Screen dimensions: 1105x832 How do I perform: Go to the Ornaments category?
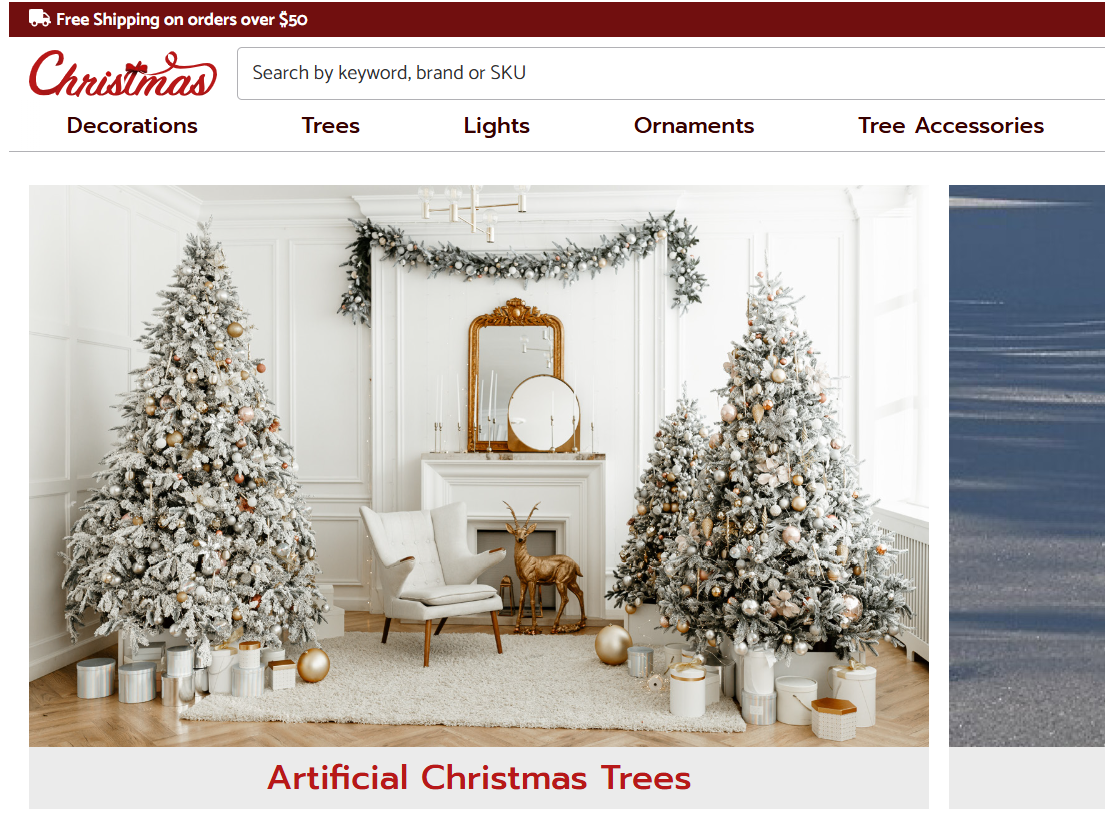click(x=694, y=125)
